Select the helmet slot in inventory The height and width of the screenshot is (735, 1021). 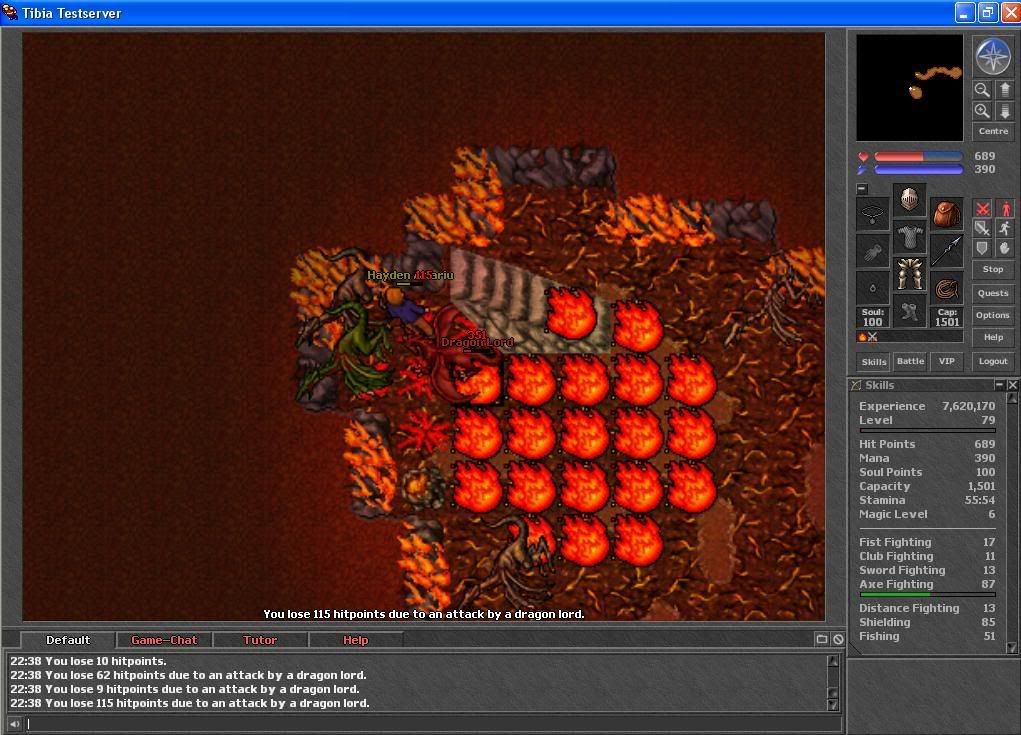pyautogui.click(x=910, y=198)
